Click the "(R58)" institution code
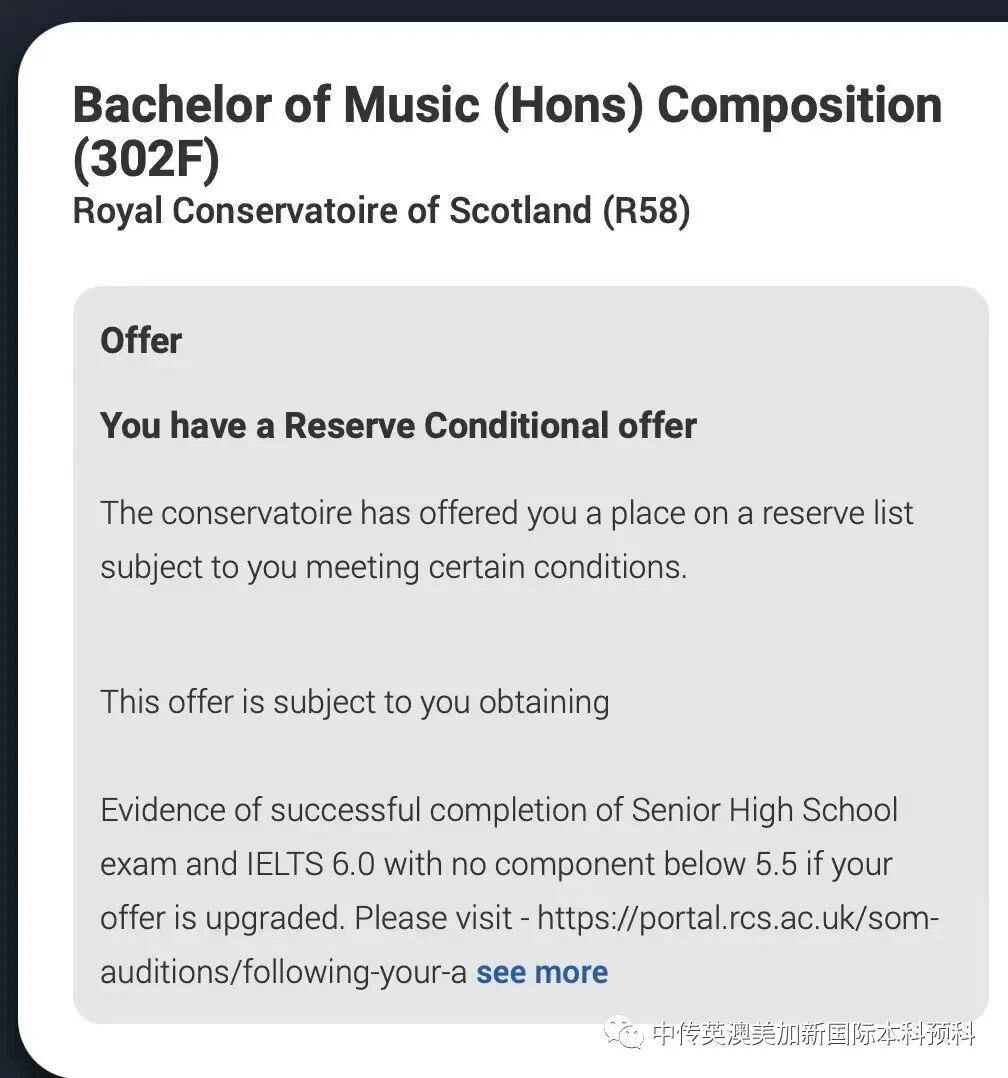 point(645,210)
